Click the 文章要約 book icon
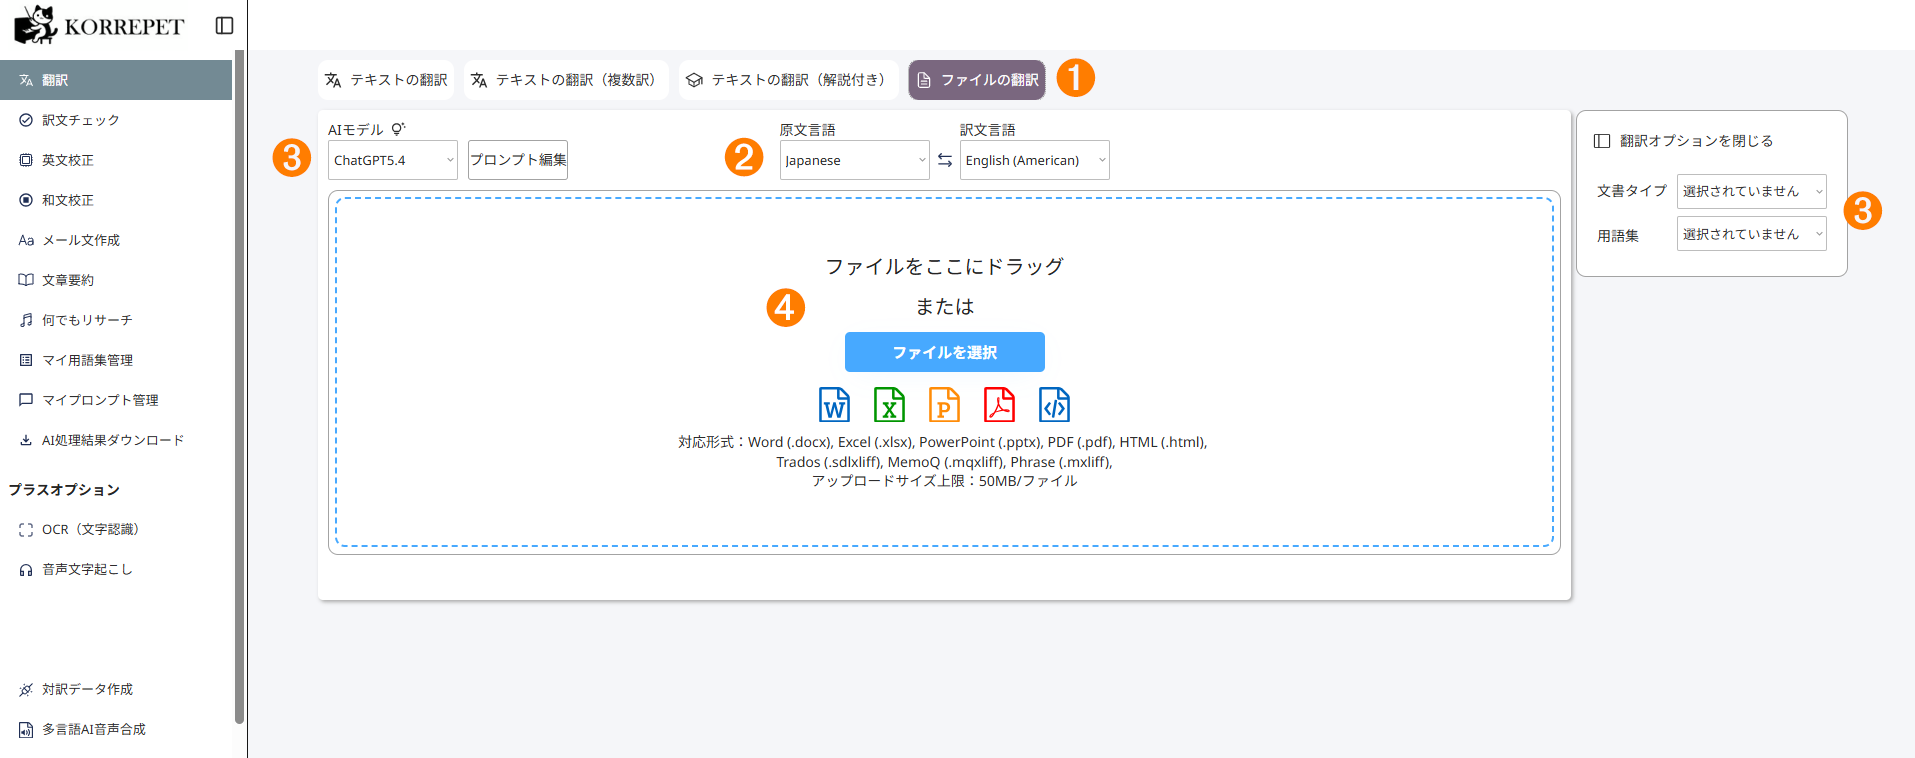The width and height of the screenshot is (1915, 758). pos(26,280)
